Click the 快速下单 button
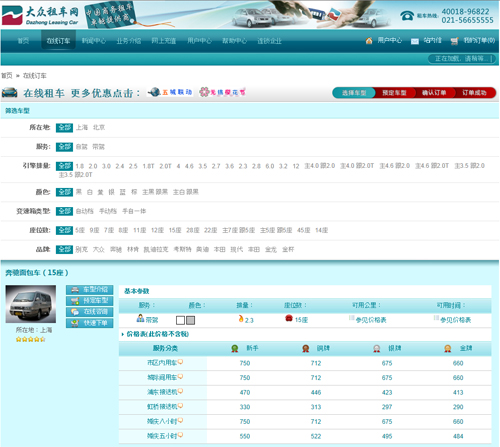 [x=90, y=323]
